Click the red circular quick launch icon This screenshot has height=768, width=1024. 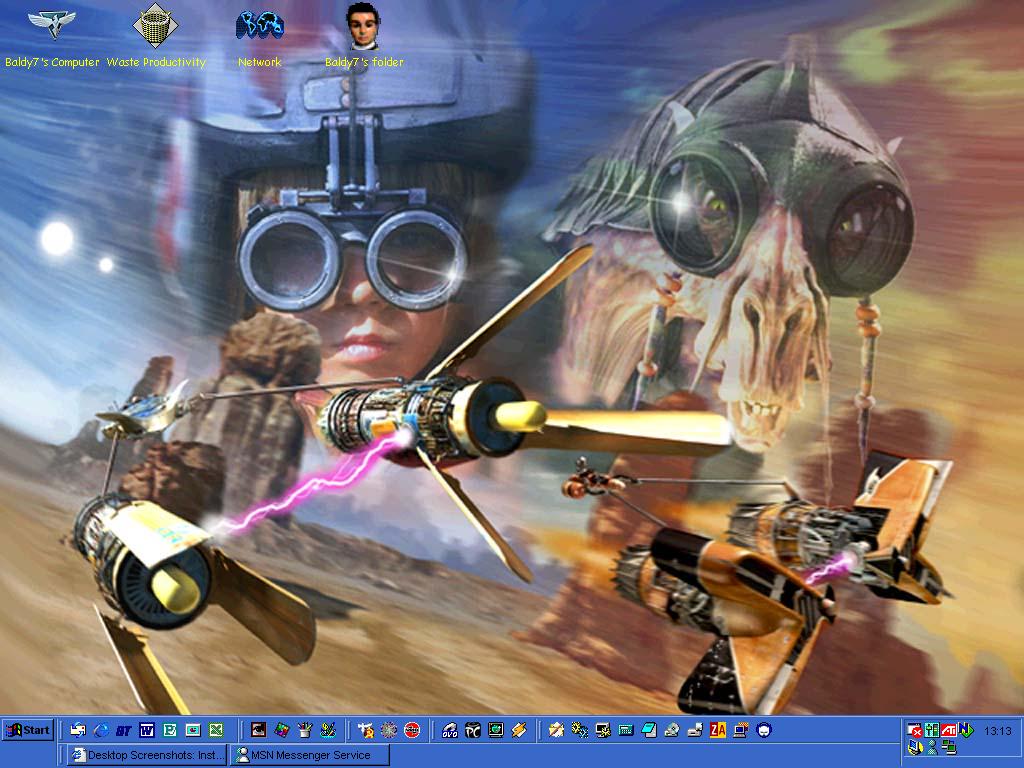coord(412,731)
